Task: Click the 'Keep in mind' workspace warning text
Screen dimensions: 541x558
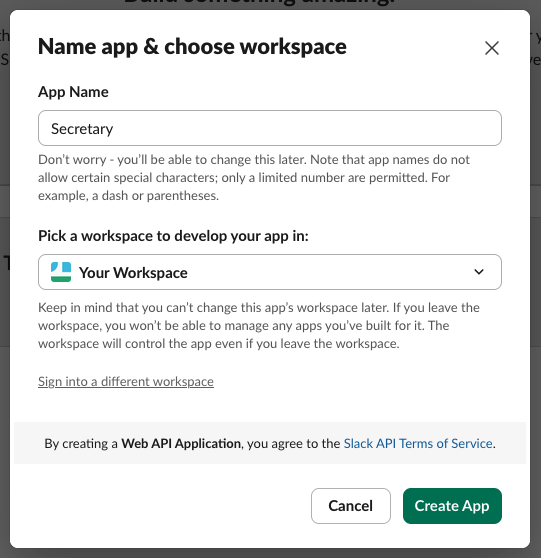Action: click(x=259, y=326)
